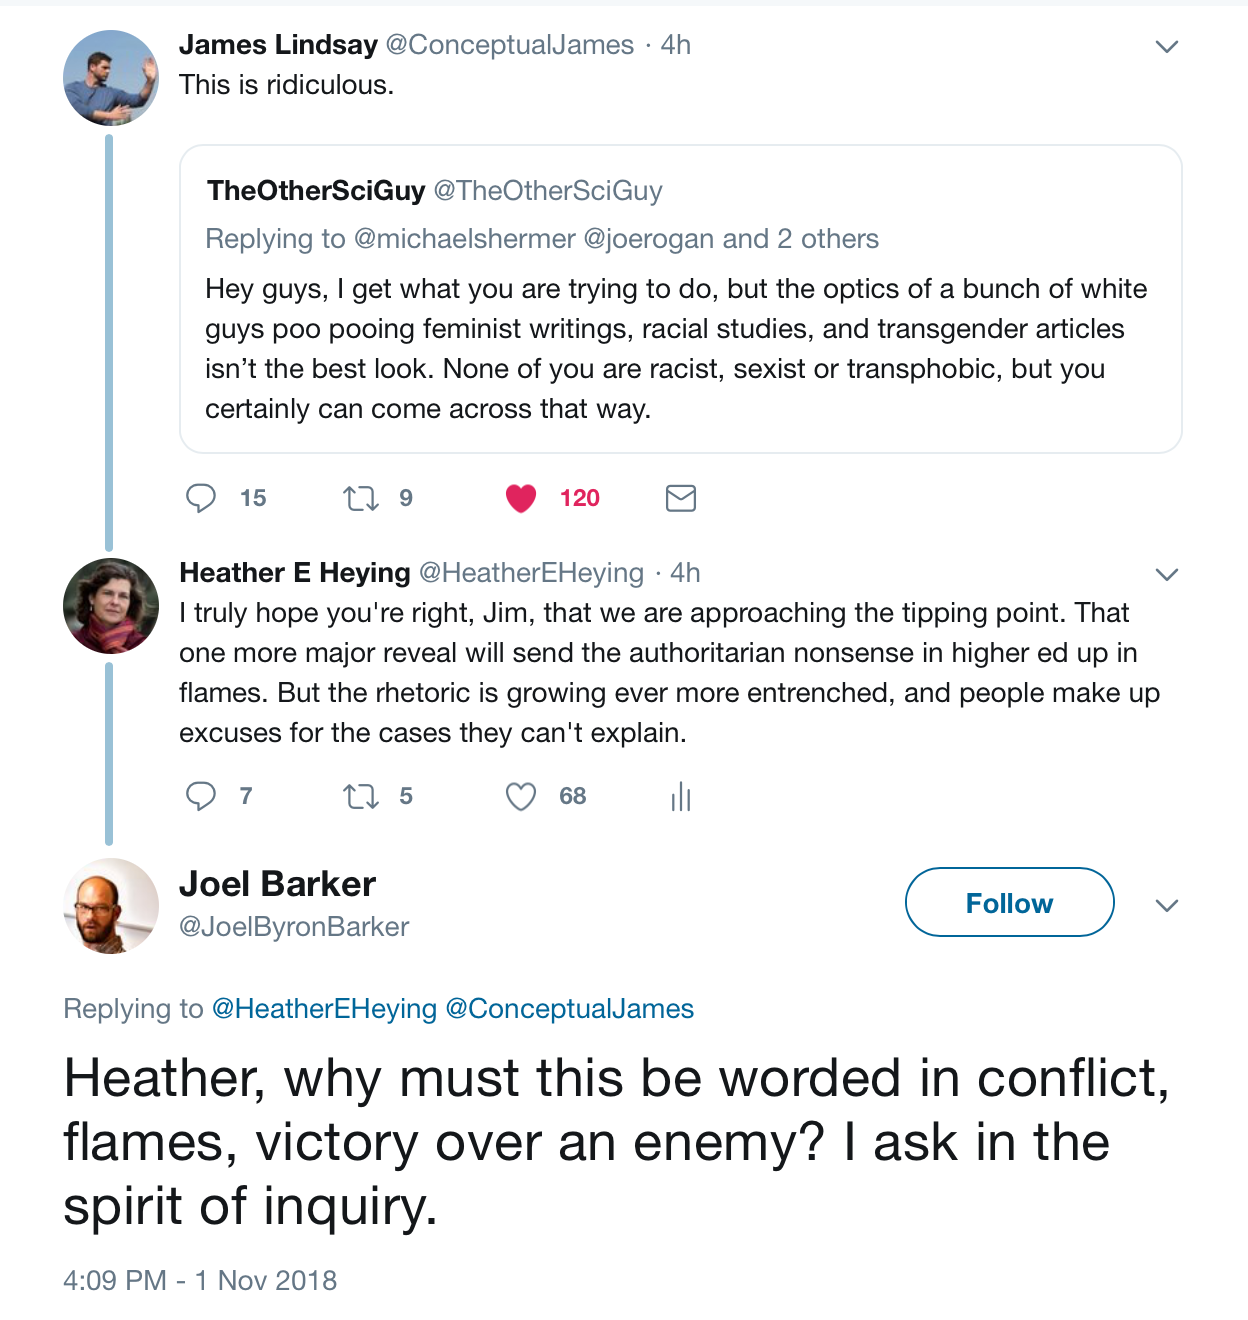Screen dimensions: 1248x1320
Task: Open Heather E Heying's avatar
Action: pyautogui.click(x=111, y=606)
